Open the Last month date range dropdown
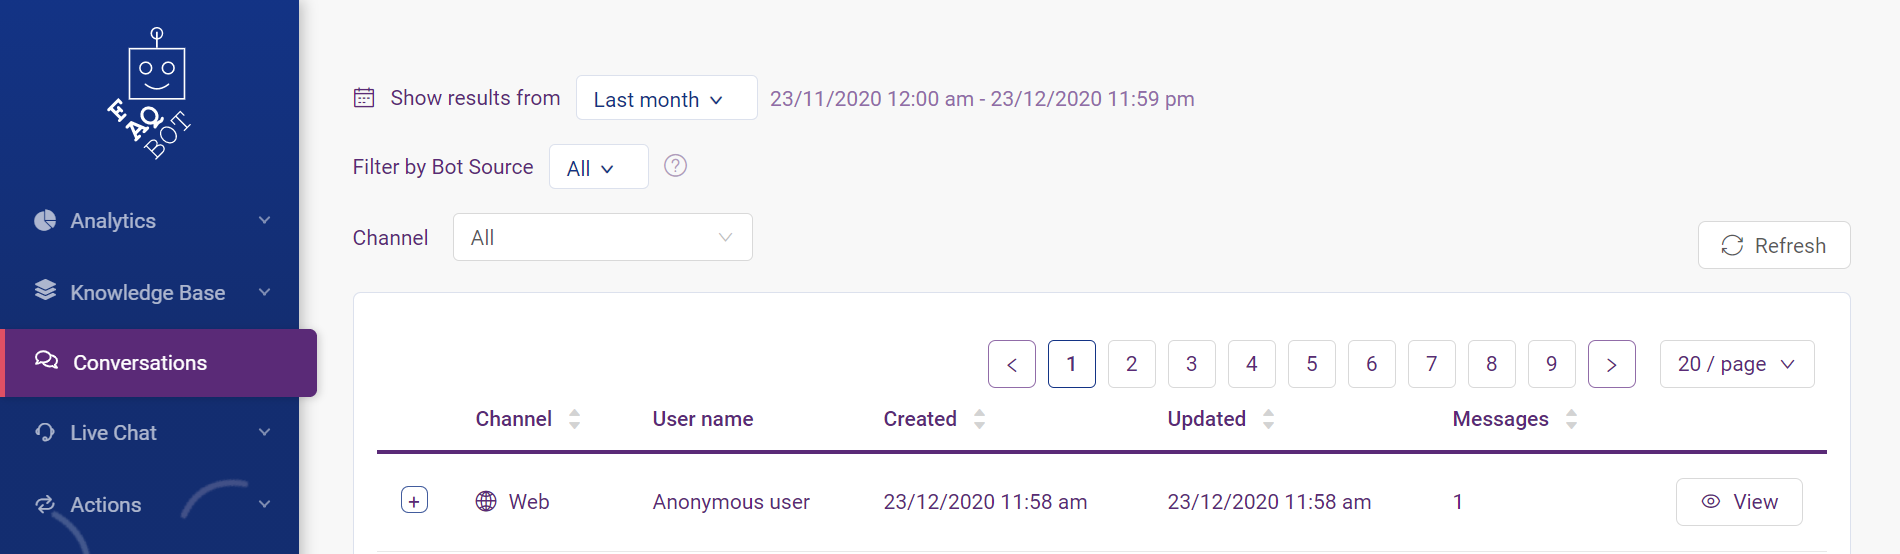Image resolution: width=1900 pixels, height=554 pixels. point(666,98)
